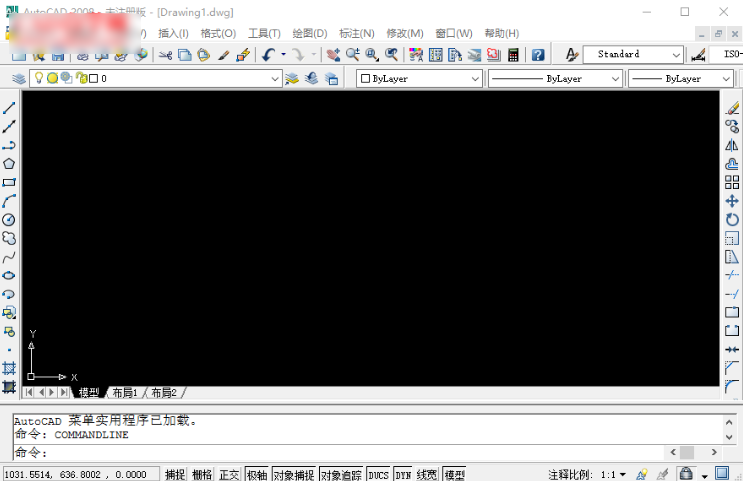This screenshot has width=743, height=481.
Task: Toggle 线宽 lineweight display
Action: pos(427,474)
